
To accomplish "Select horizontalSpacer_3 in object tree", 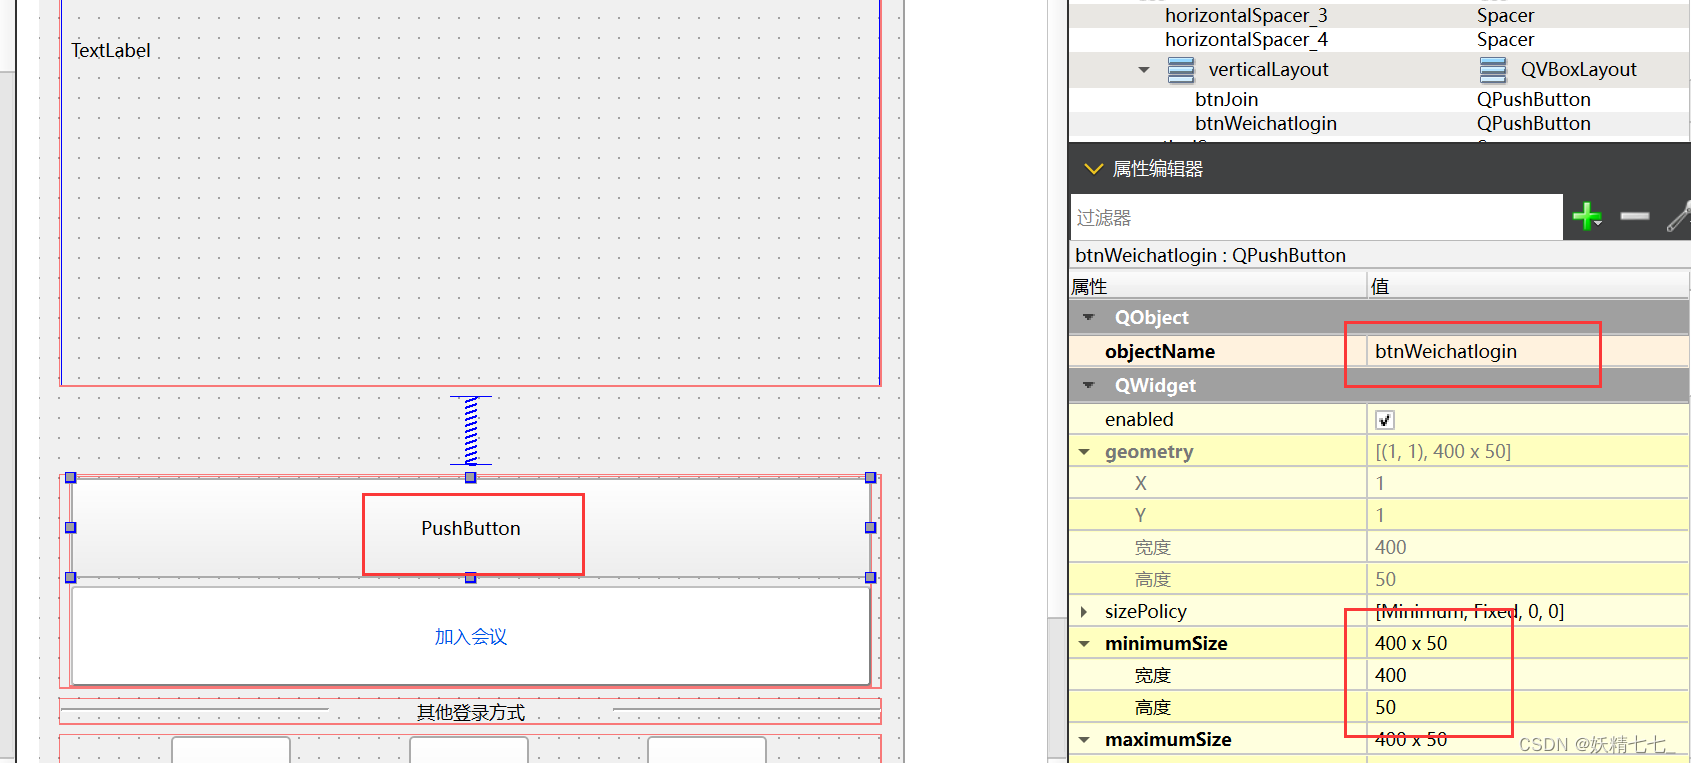I will coord(1246,15).
